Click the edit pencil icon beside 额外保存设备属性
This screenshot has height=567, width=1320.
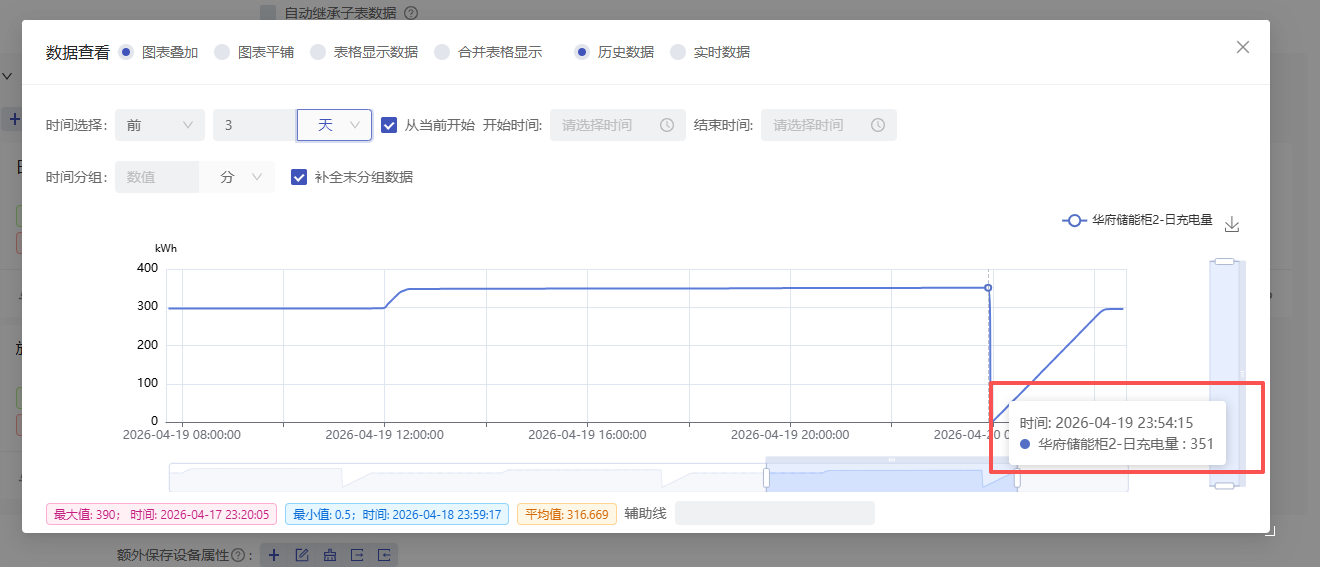point(302,555)
